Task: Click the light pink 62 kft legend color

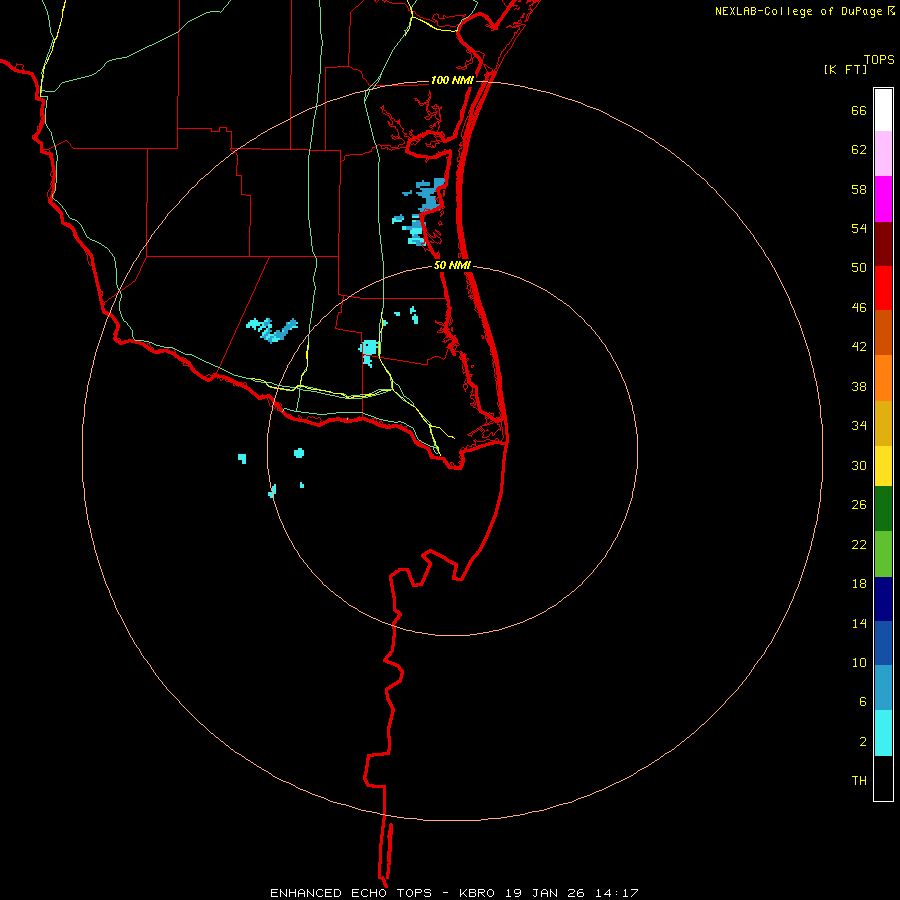Action: pos(883,153)
